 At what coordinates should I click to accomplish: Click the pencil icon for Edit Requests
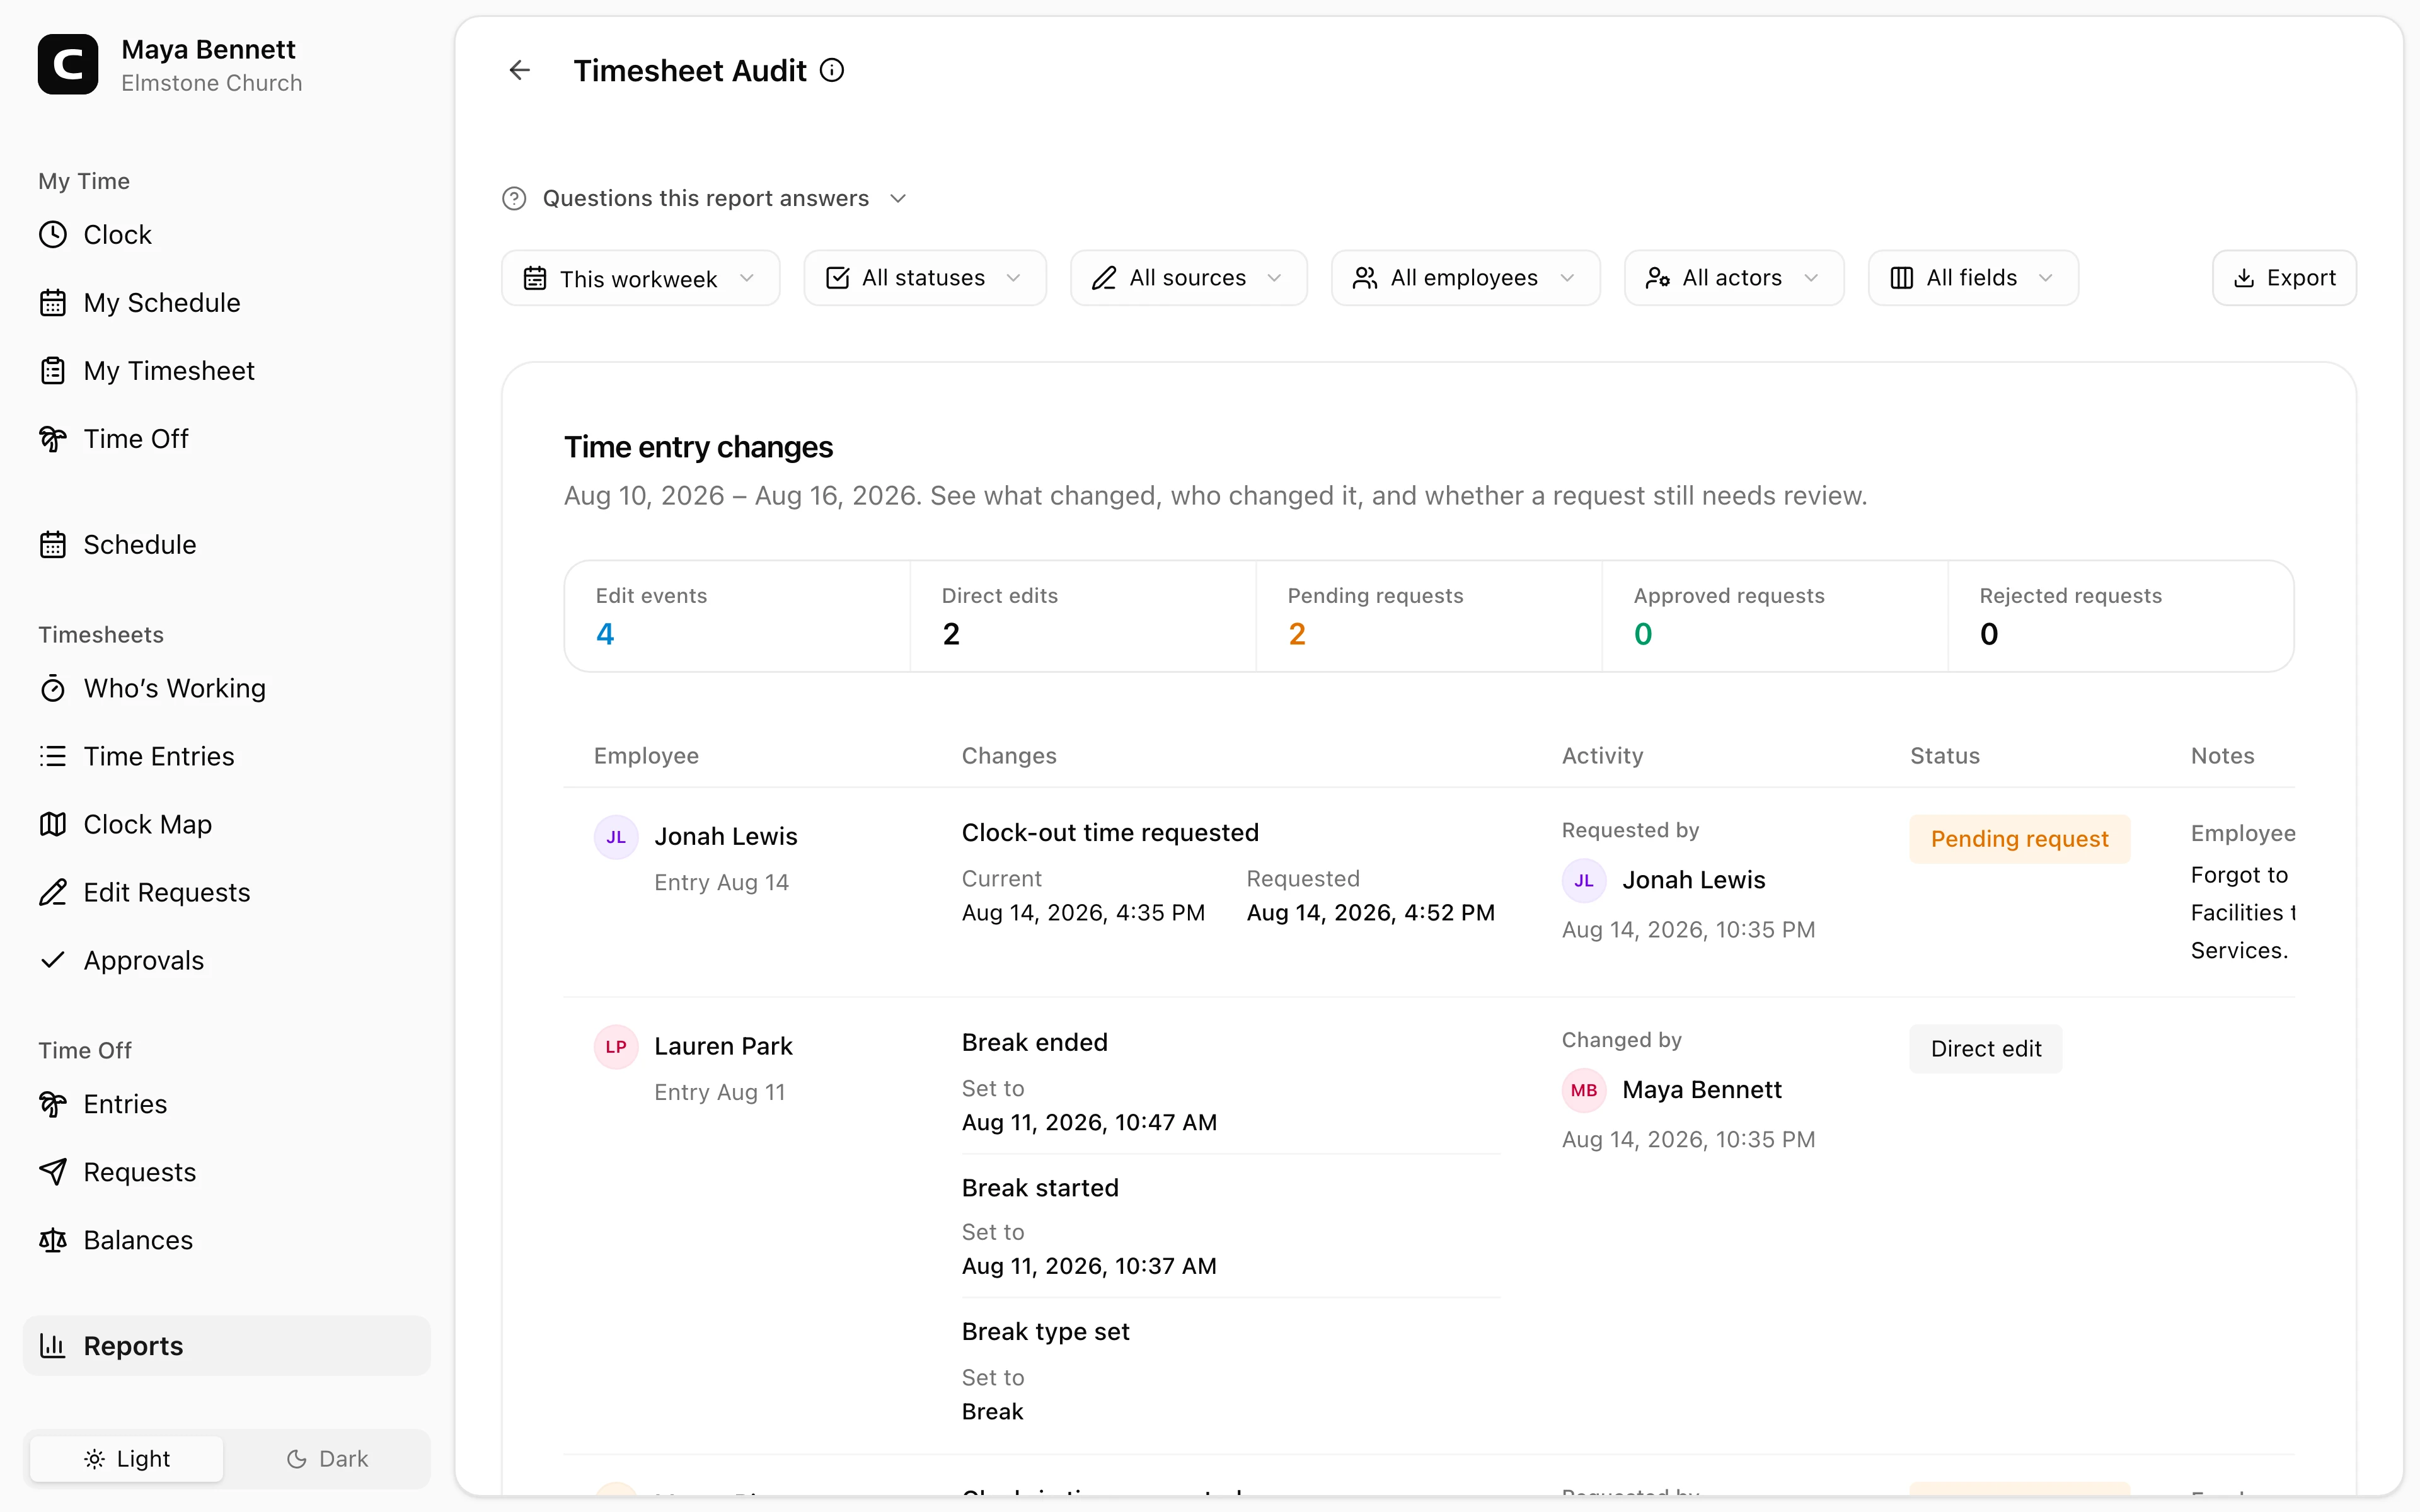click(53, 892)
